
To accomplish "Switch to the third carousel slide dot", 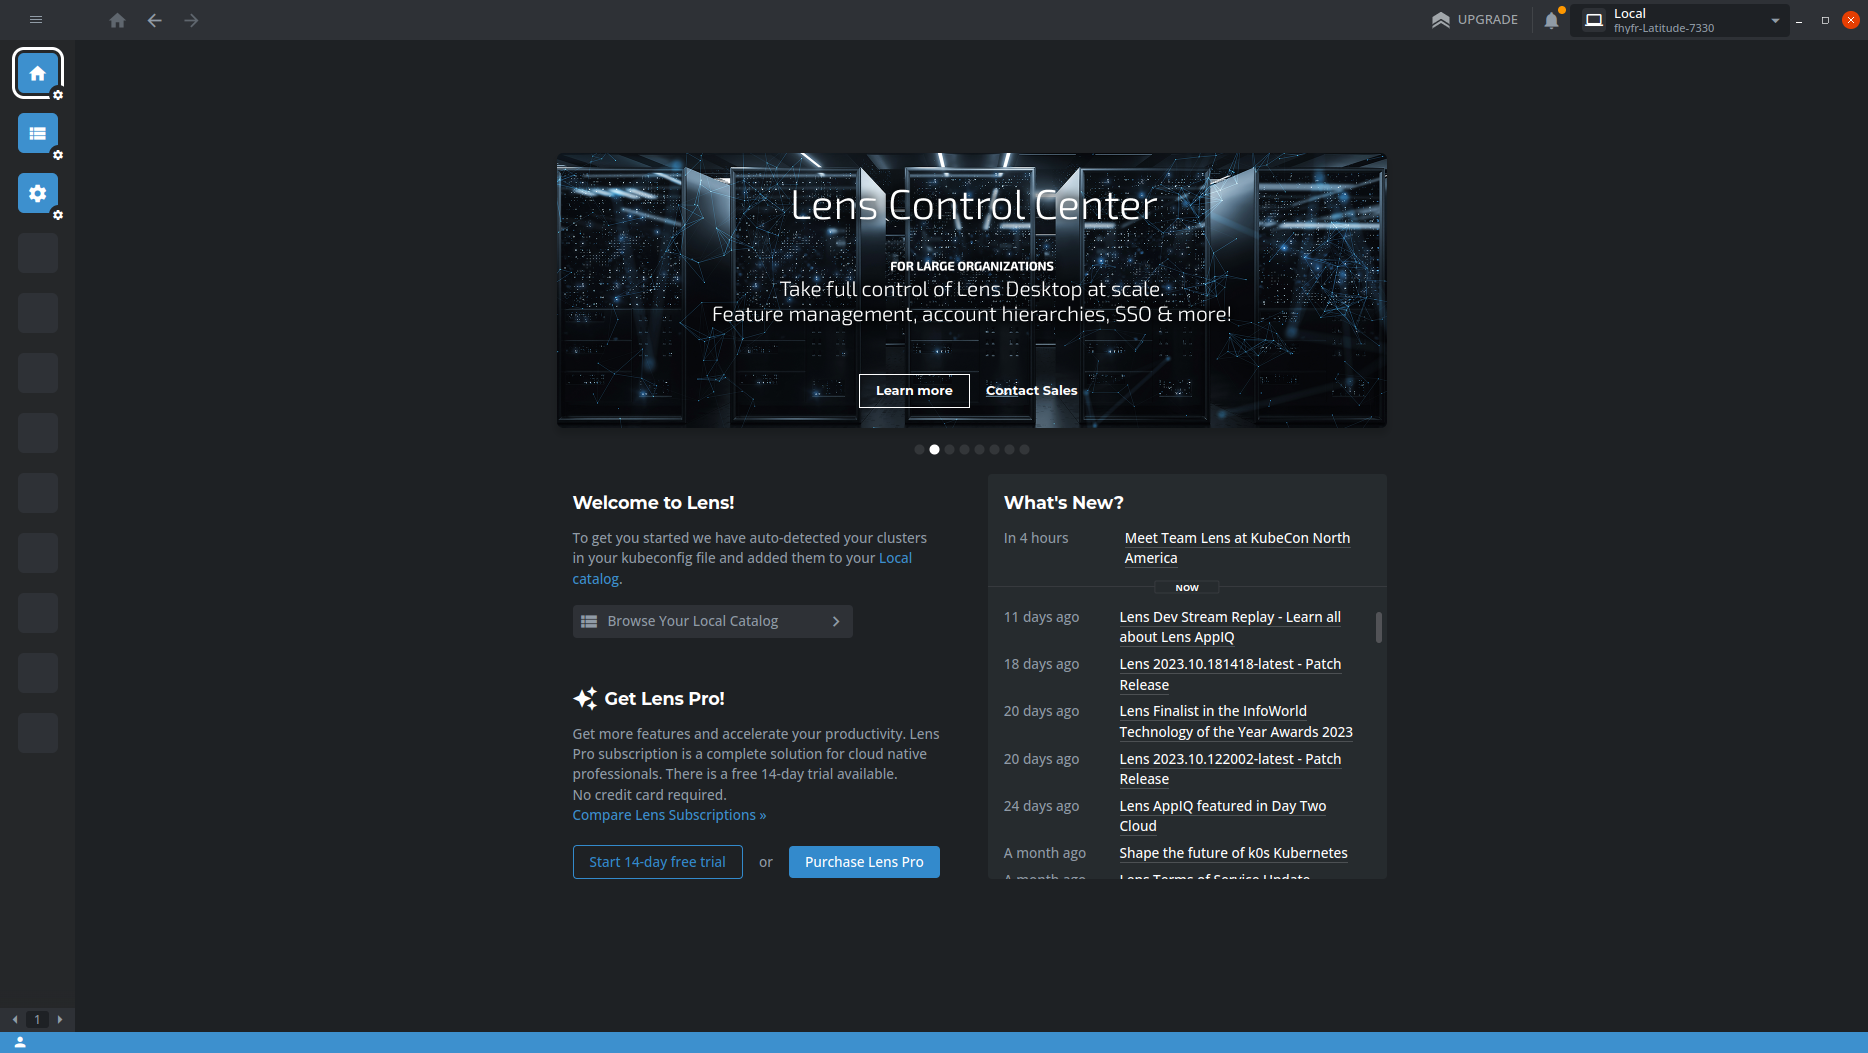I will point(949,450).
